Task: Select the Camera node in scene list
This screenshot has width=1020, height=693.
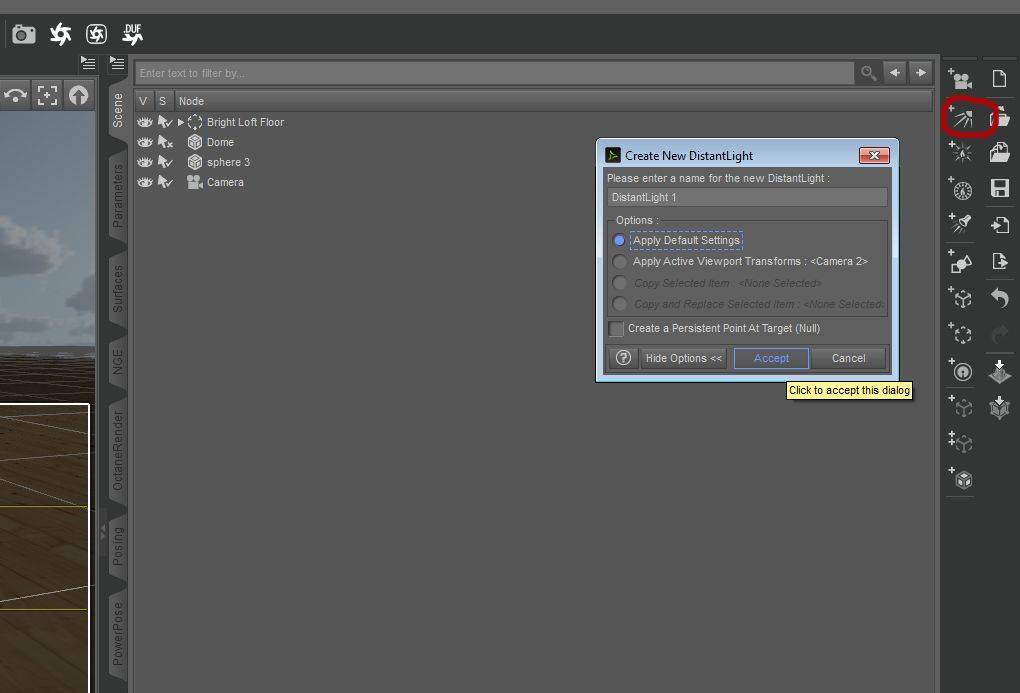Action: (x=225, y=183)
